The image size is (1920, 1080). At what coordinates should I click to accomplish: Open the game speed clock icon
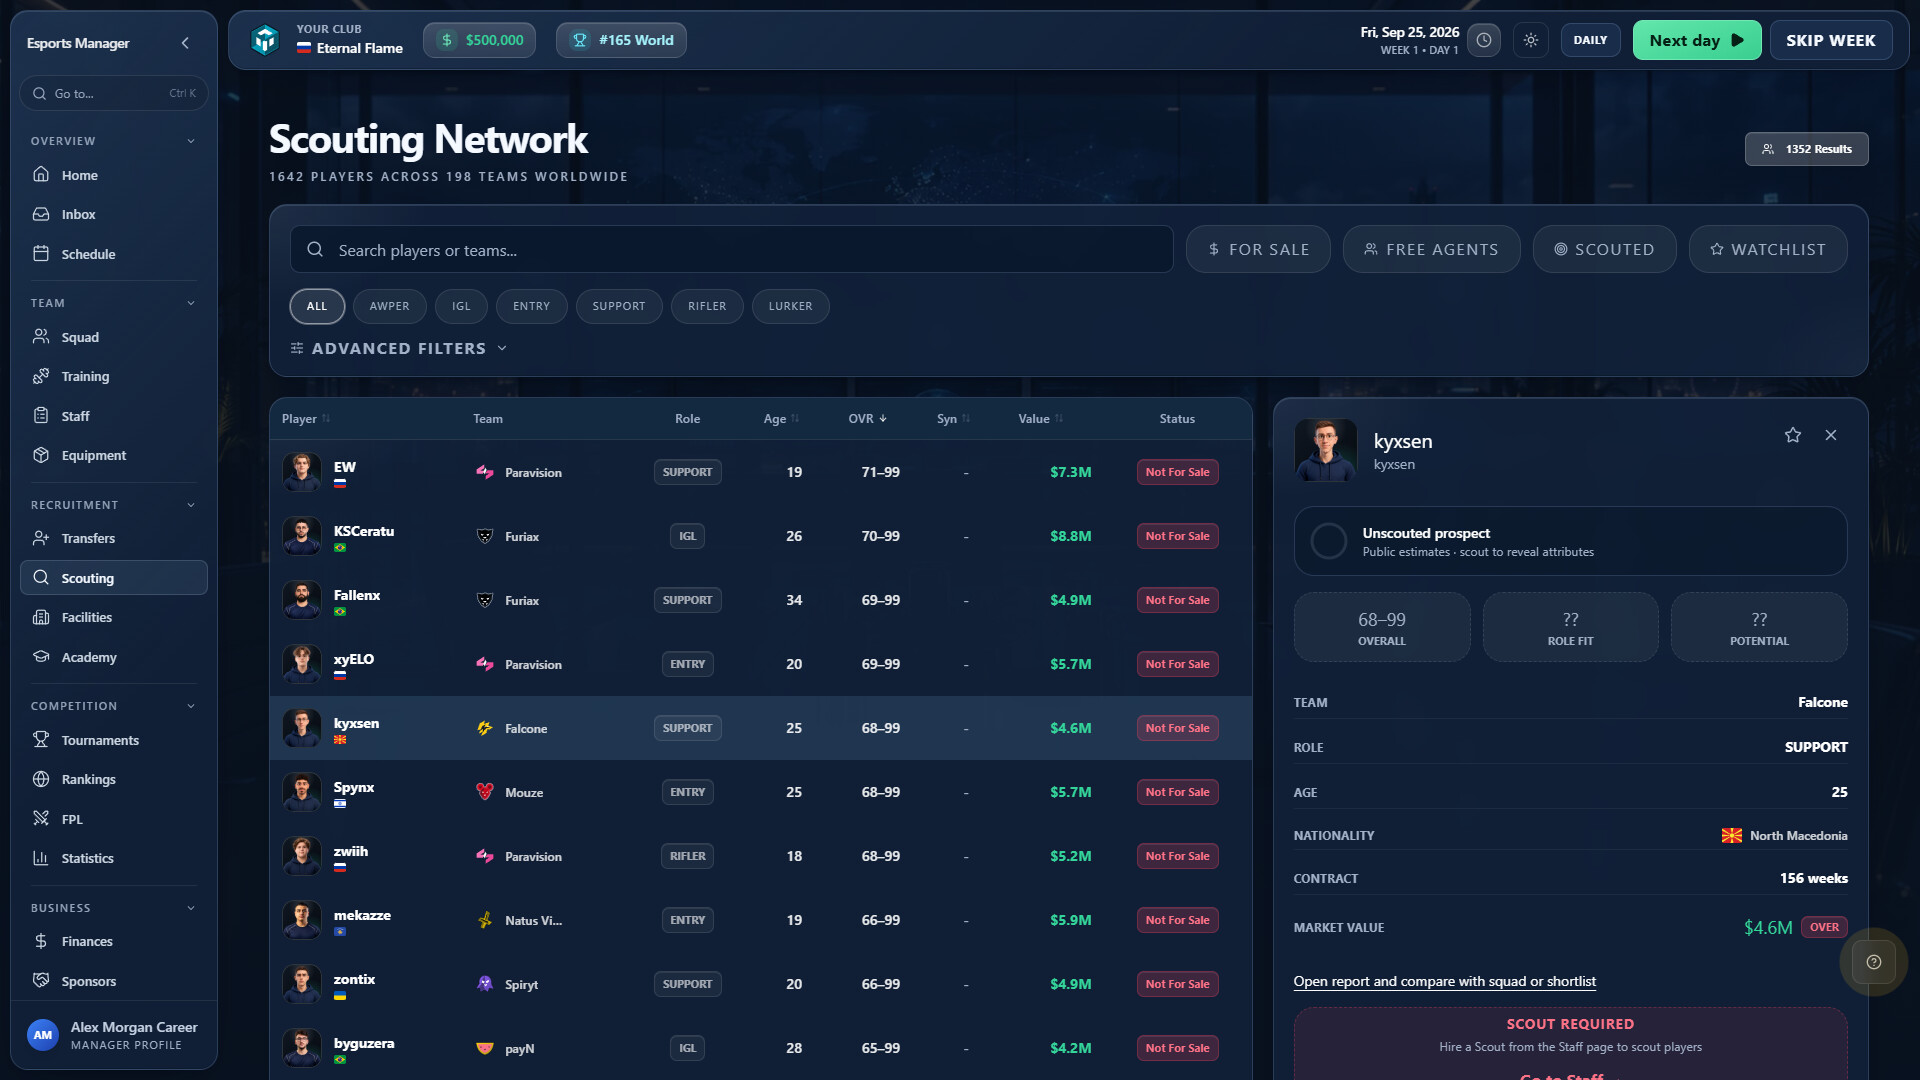pos(1484,40)
